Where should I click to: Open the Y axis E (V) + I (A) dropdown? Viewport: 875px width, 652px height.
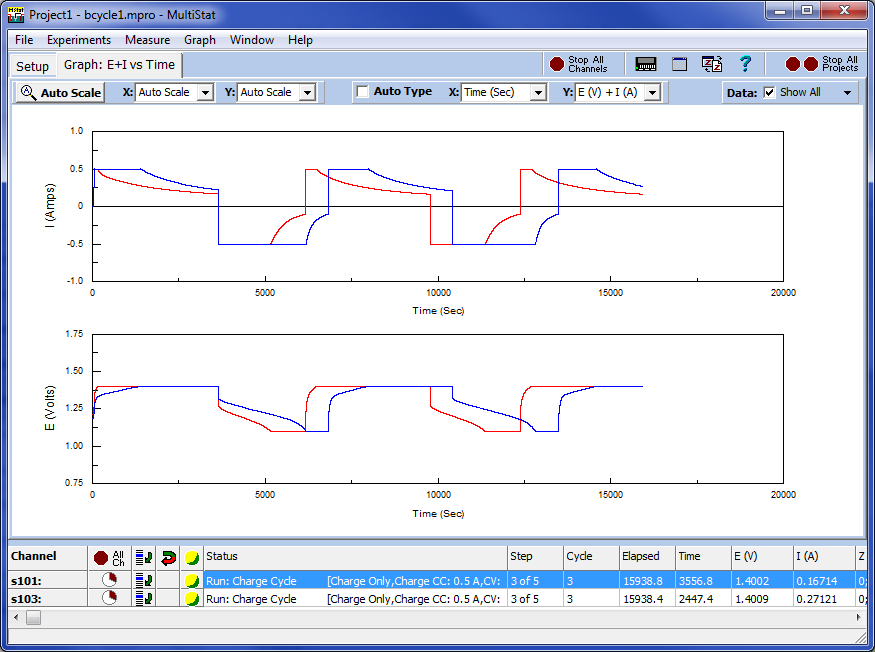[x=652, y=93]
